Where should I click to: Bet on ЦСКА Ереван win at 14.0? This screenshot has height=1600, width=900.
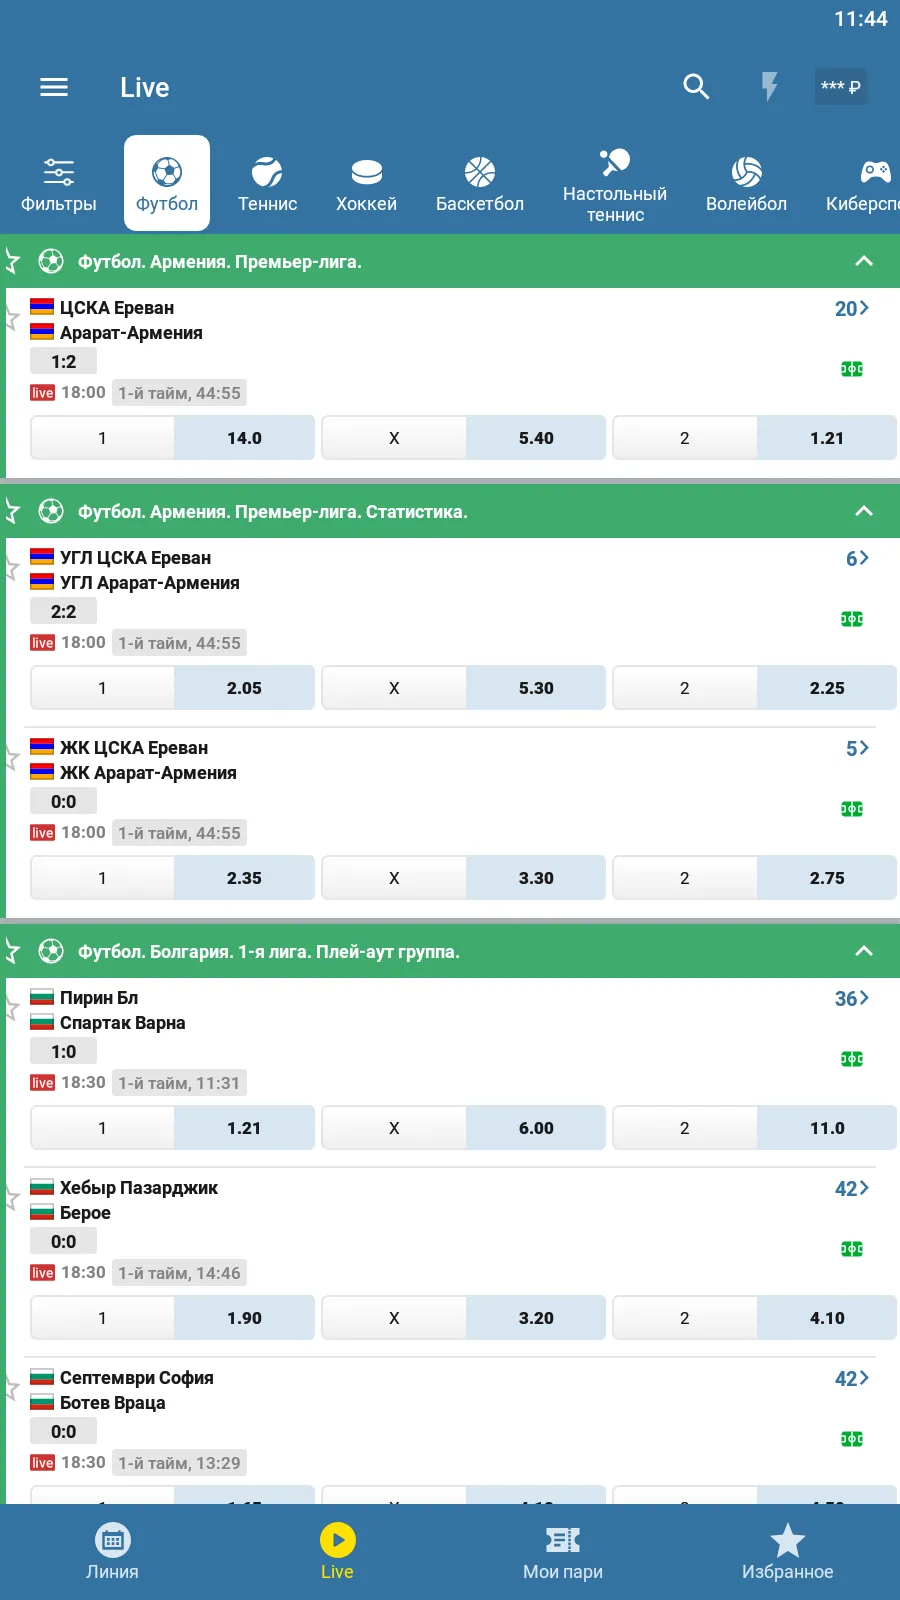tap(244, 438)
